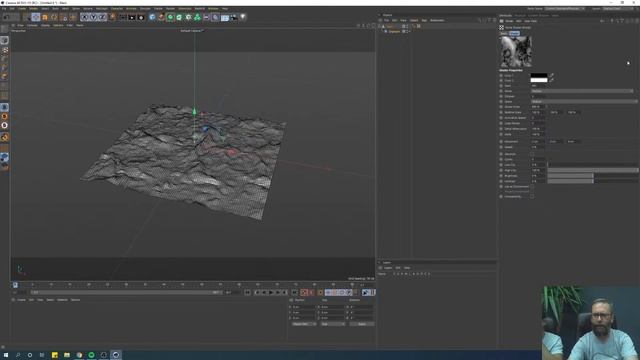Click Render to Picture Viewer icon
Viewport: 640px width, 360px height.
131,17
